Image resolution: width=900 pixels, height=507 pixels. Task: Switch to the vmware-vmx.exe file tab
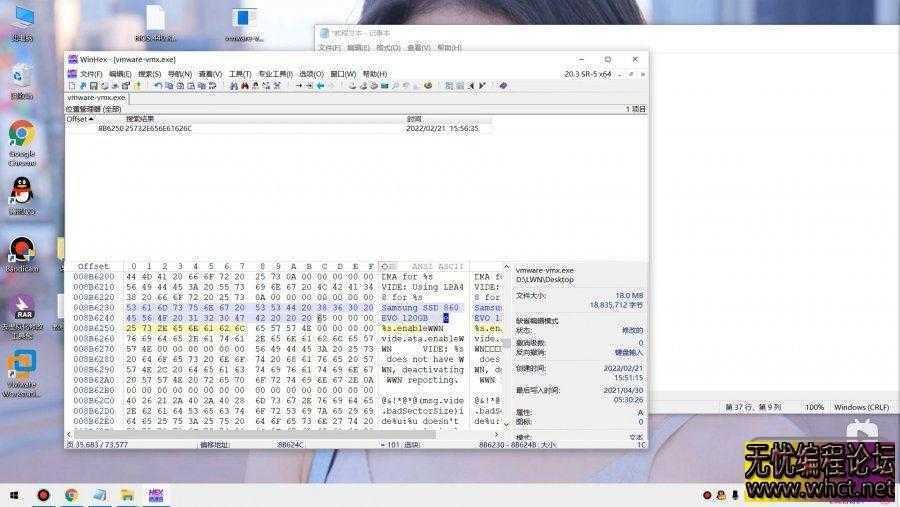coord(96,98)
